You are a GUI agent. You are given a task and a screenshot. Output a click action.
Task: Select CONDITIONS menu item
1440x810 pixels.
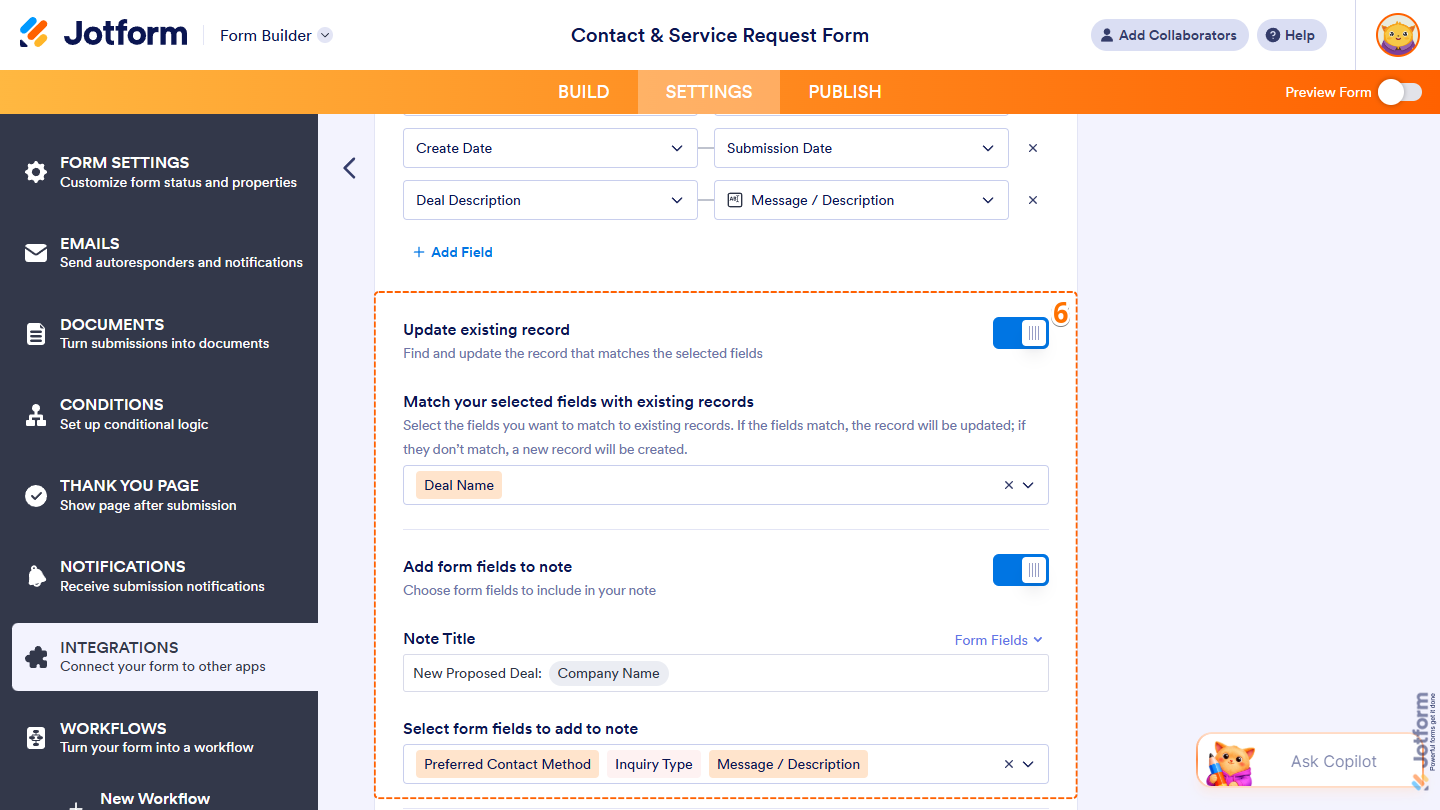[x=159, y=414]
